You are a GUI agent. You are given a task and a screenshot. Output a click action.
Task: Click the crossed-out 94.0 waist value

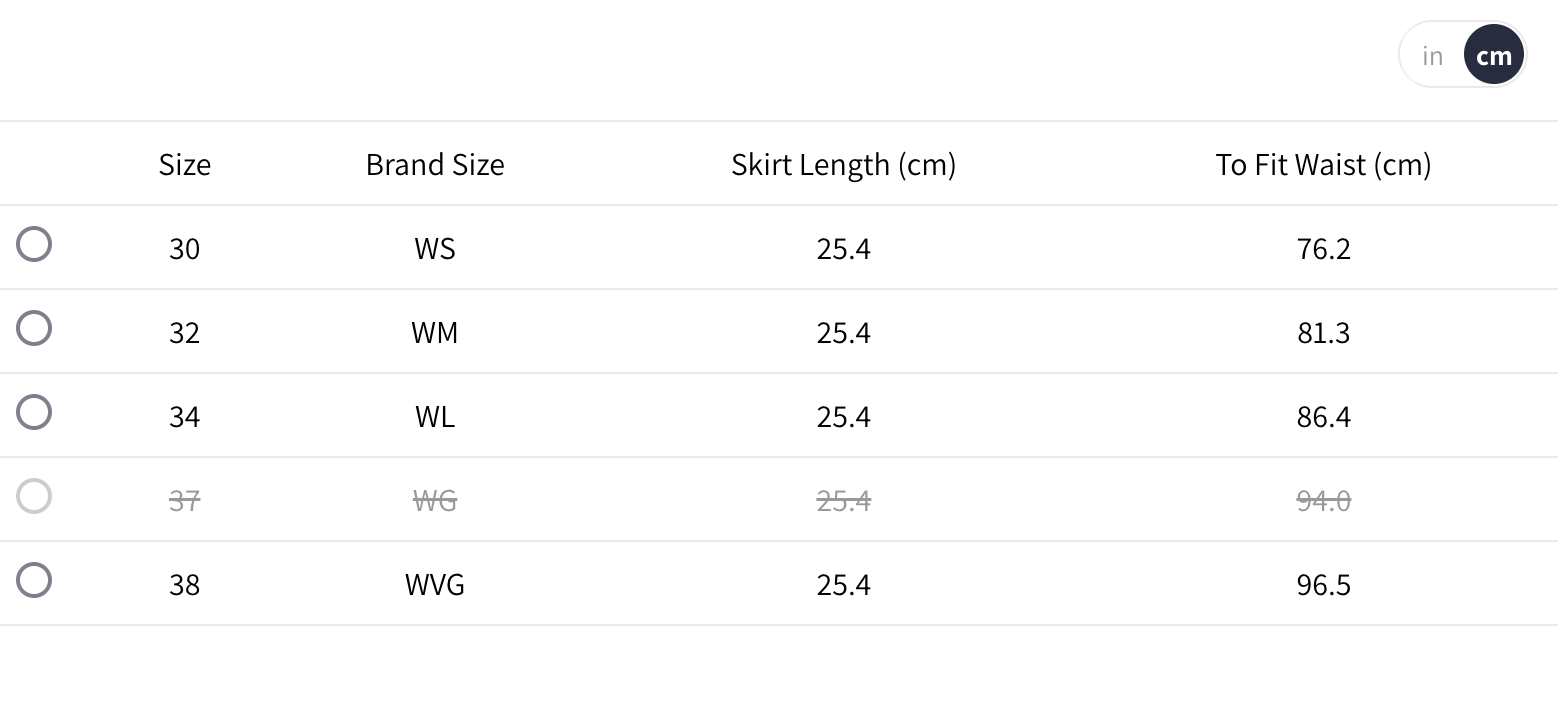[x=1323, y=501]
